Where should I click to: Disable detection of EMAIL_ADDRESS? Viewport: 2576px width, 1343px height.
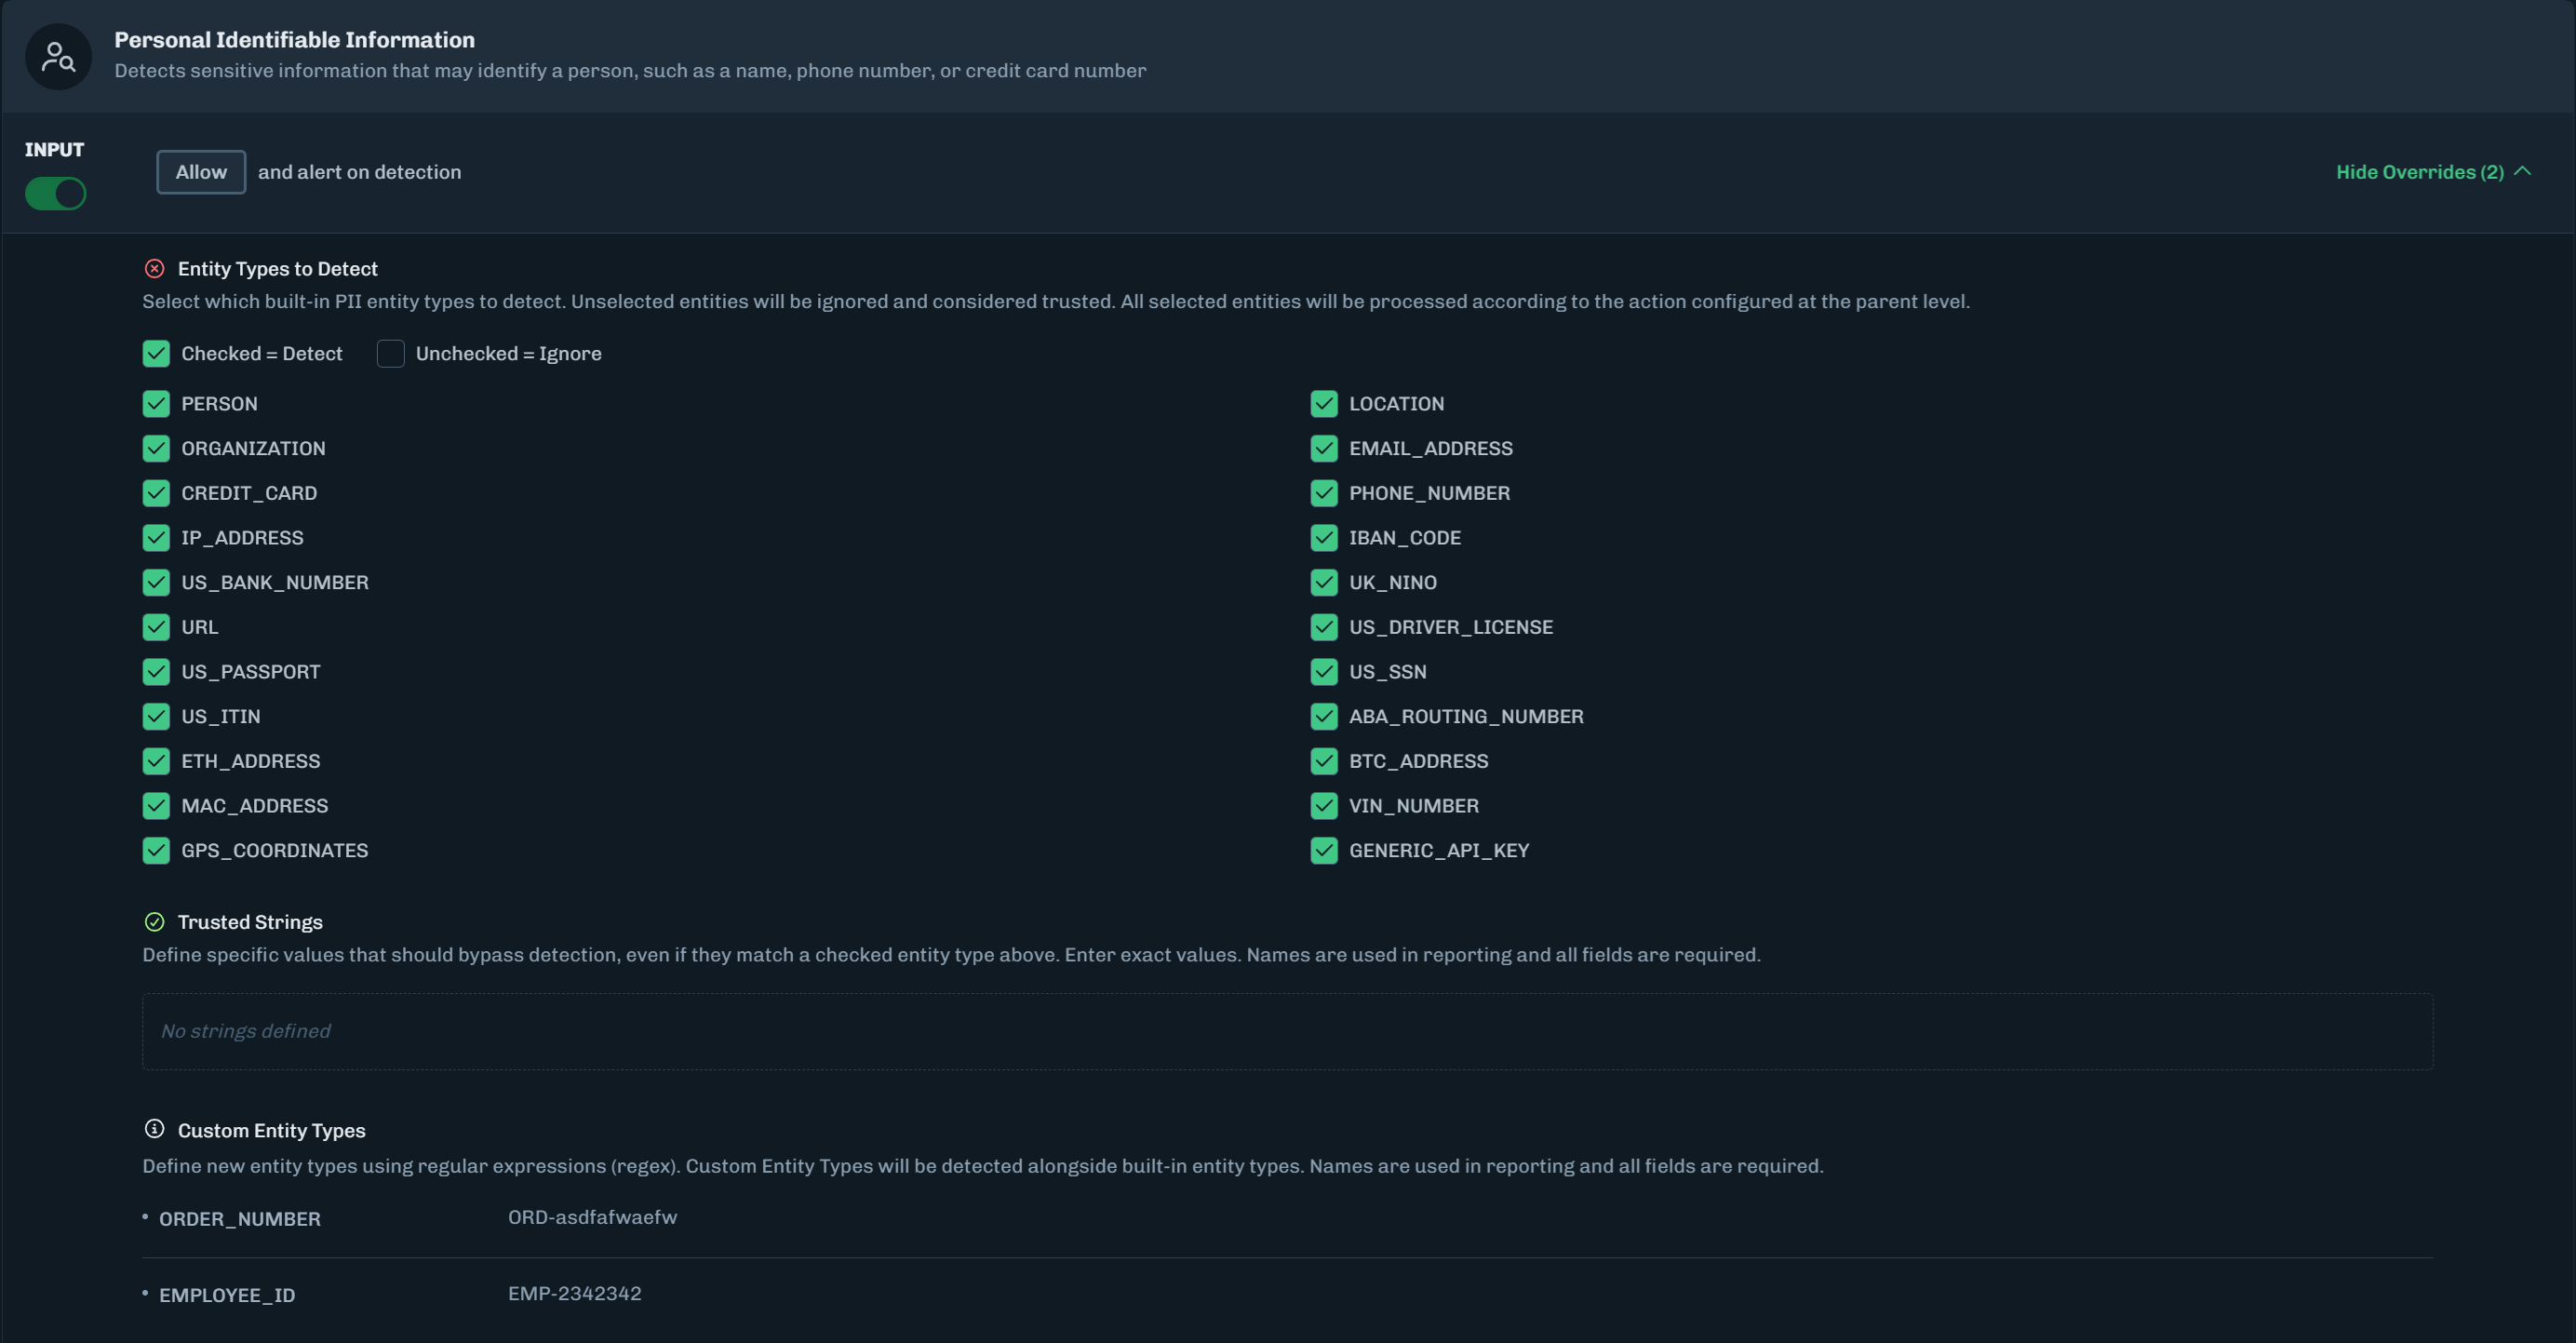point(1324,448)
